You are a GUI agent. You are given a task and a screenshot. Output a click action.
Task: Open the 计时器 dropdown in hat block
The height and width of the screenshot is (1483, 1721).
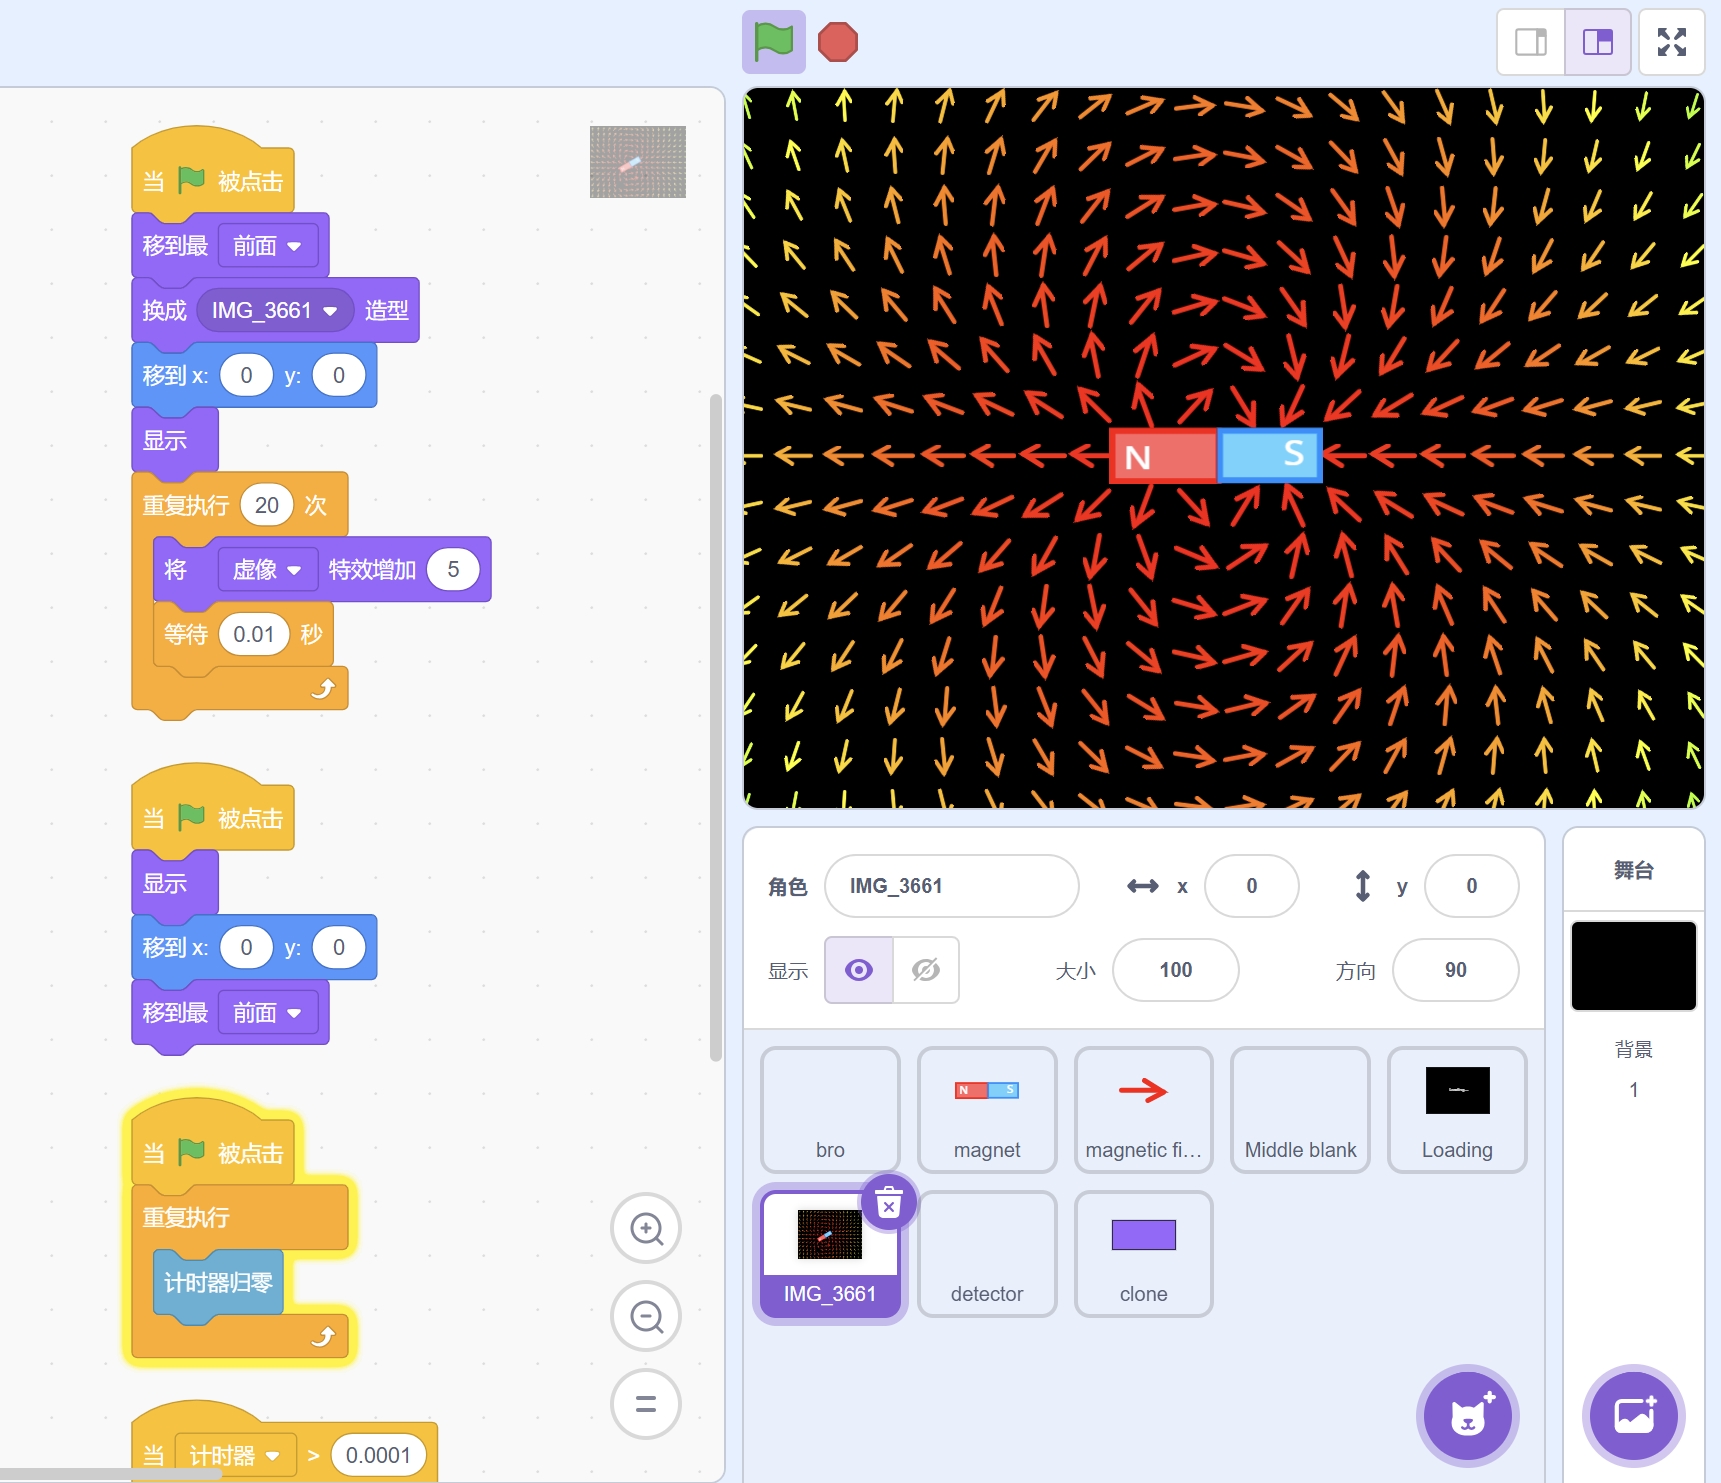(x=272, y=1456)
